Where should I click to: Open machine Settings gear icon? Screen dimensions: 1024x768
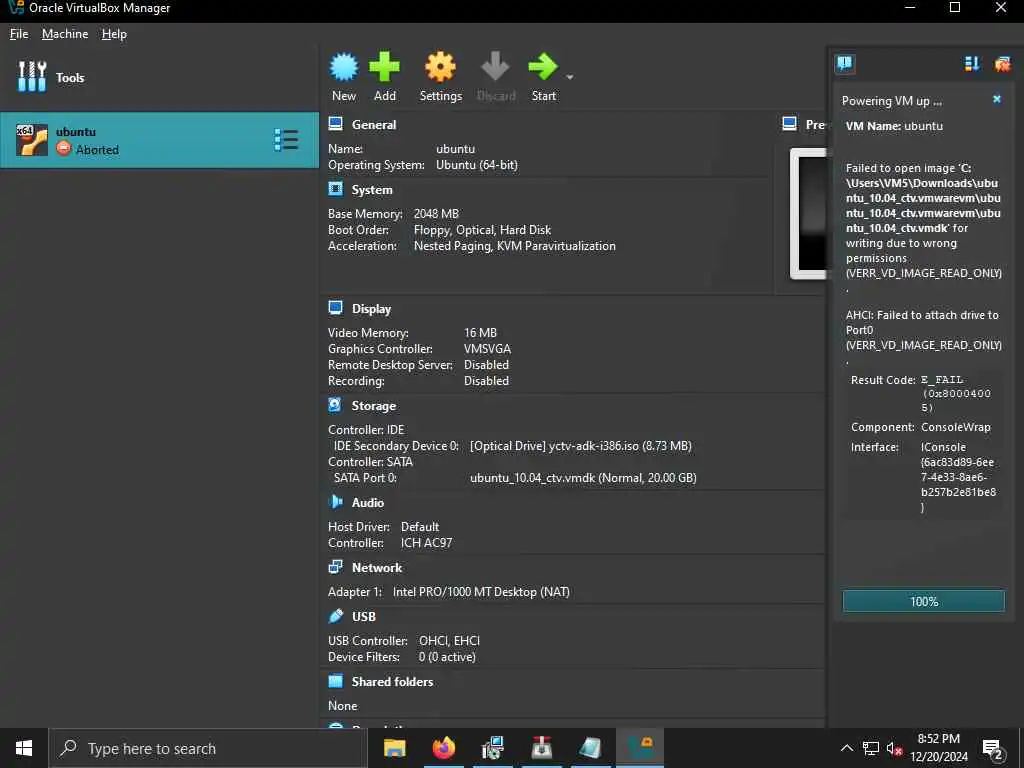point(440,67)
